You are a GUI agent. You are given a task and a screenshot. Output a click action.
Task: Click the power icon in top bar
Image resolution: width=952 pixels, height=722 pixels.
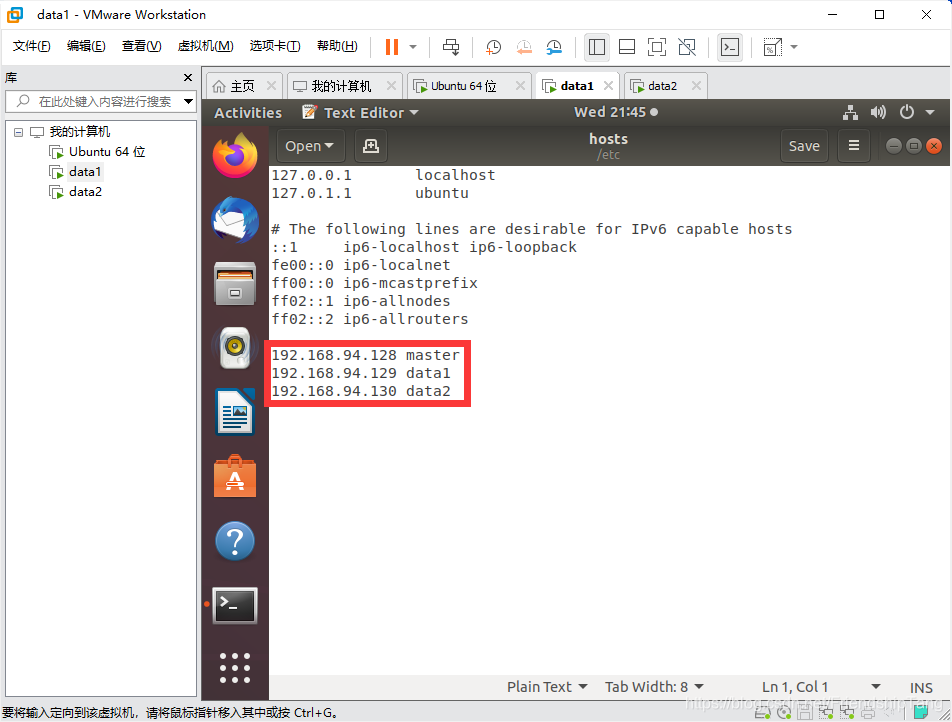coord(906,112)
